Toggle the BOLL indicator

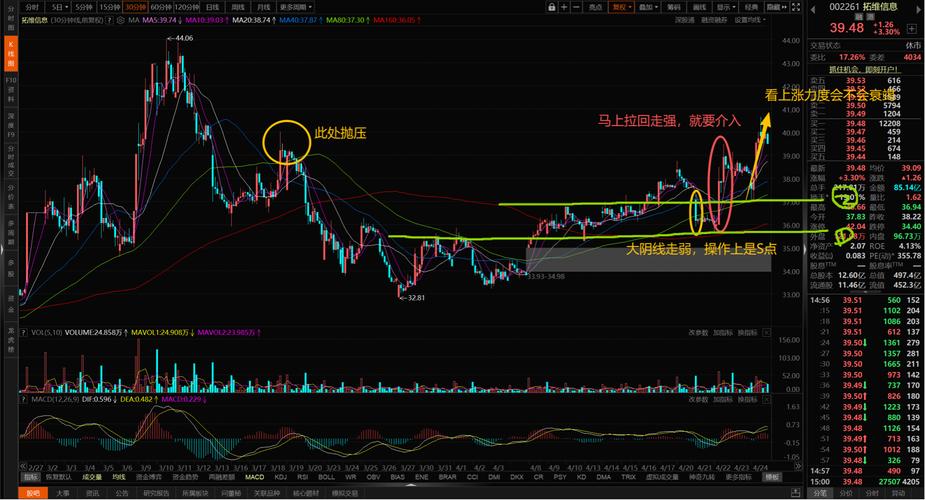(326, 477)
